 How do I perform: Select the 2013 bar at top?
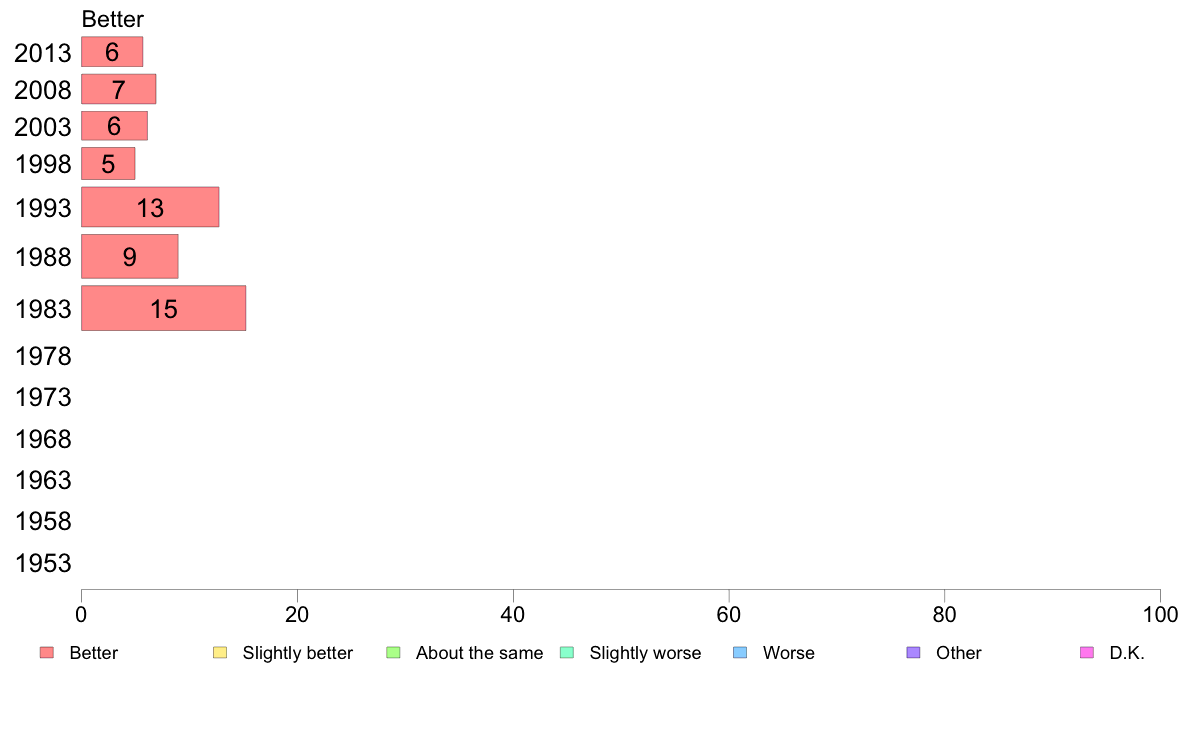112,52
